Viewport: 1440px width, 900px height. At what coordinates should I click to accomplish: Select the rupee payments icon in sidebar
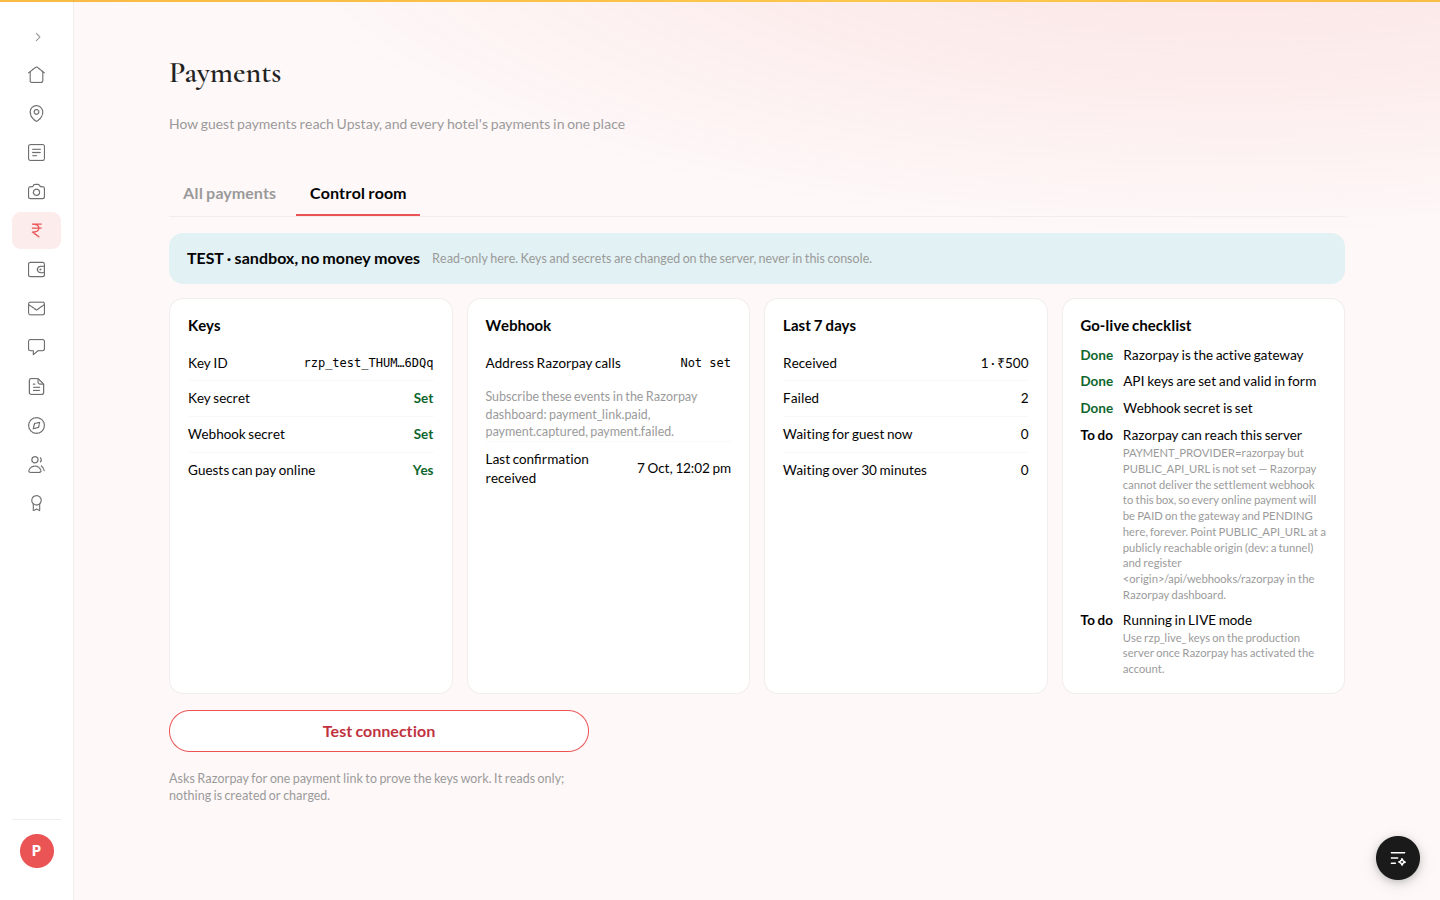[x=36, y=231]
